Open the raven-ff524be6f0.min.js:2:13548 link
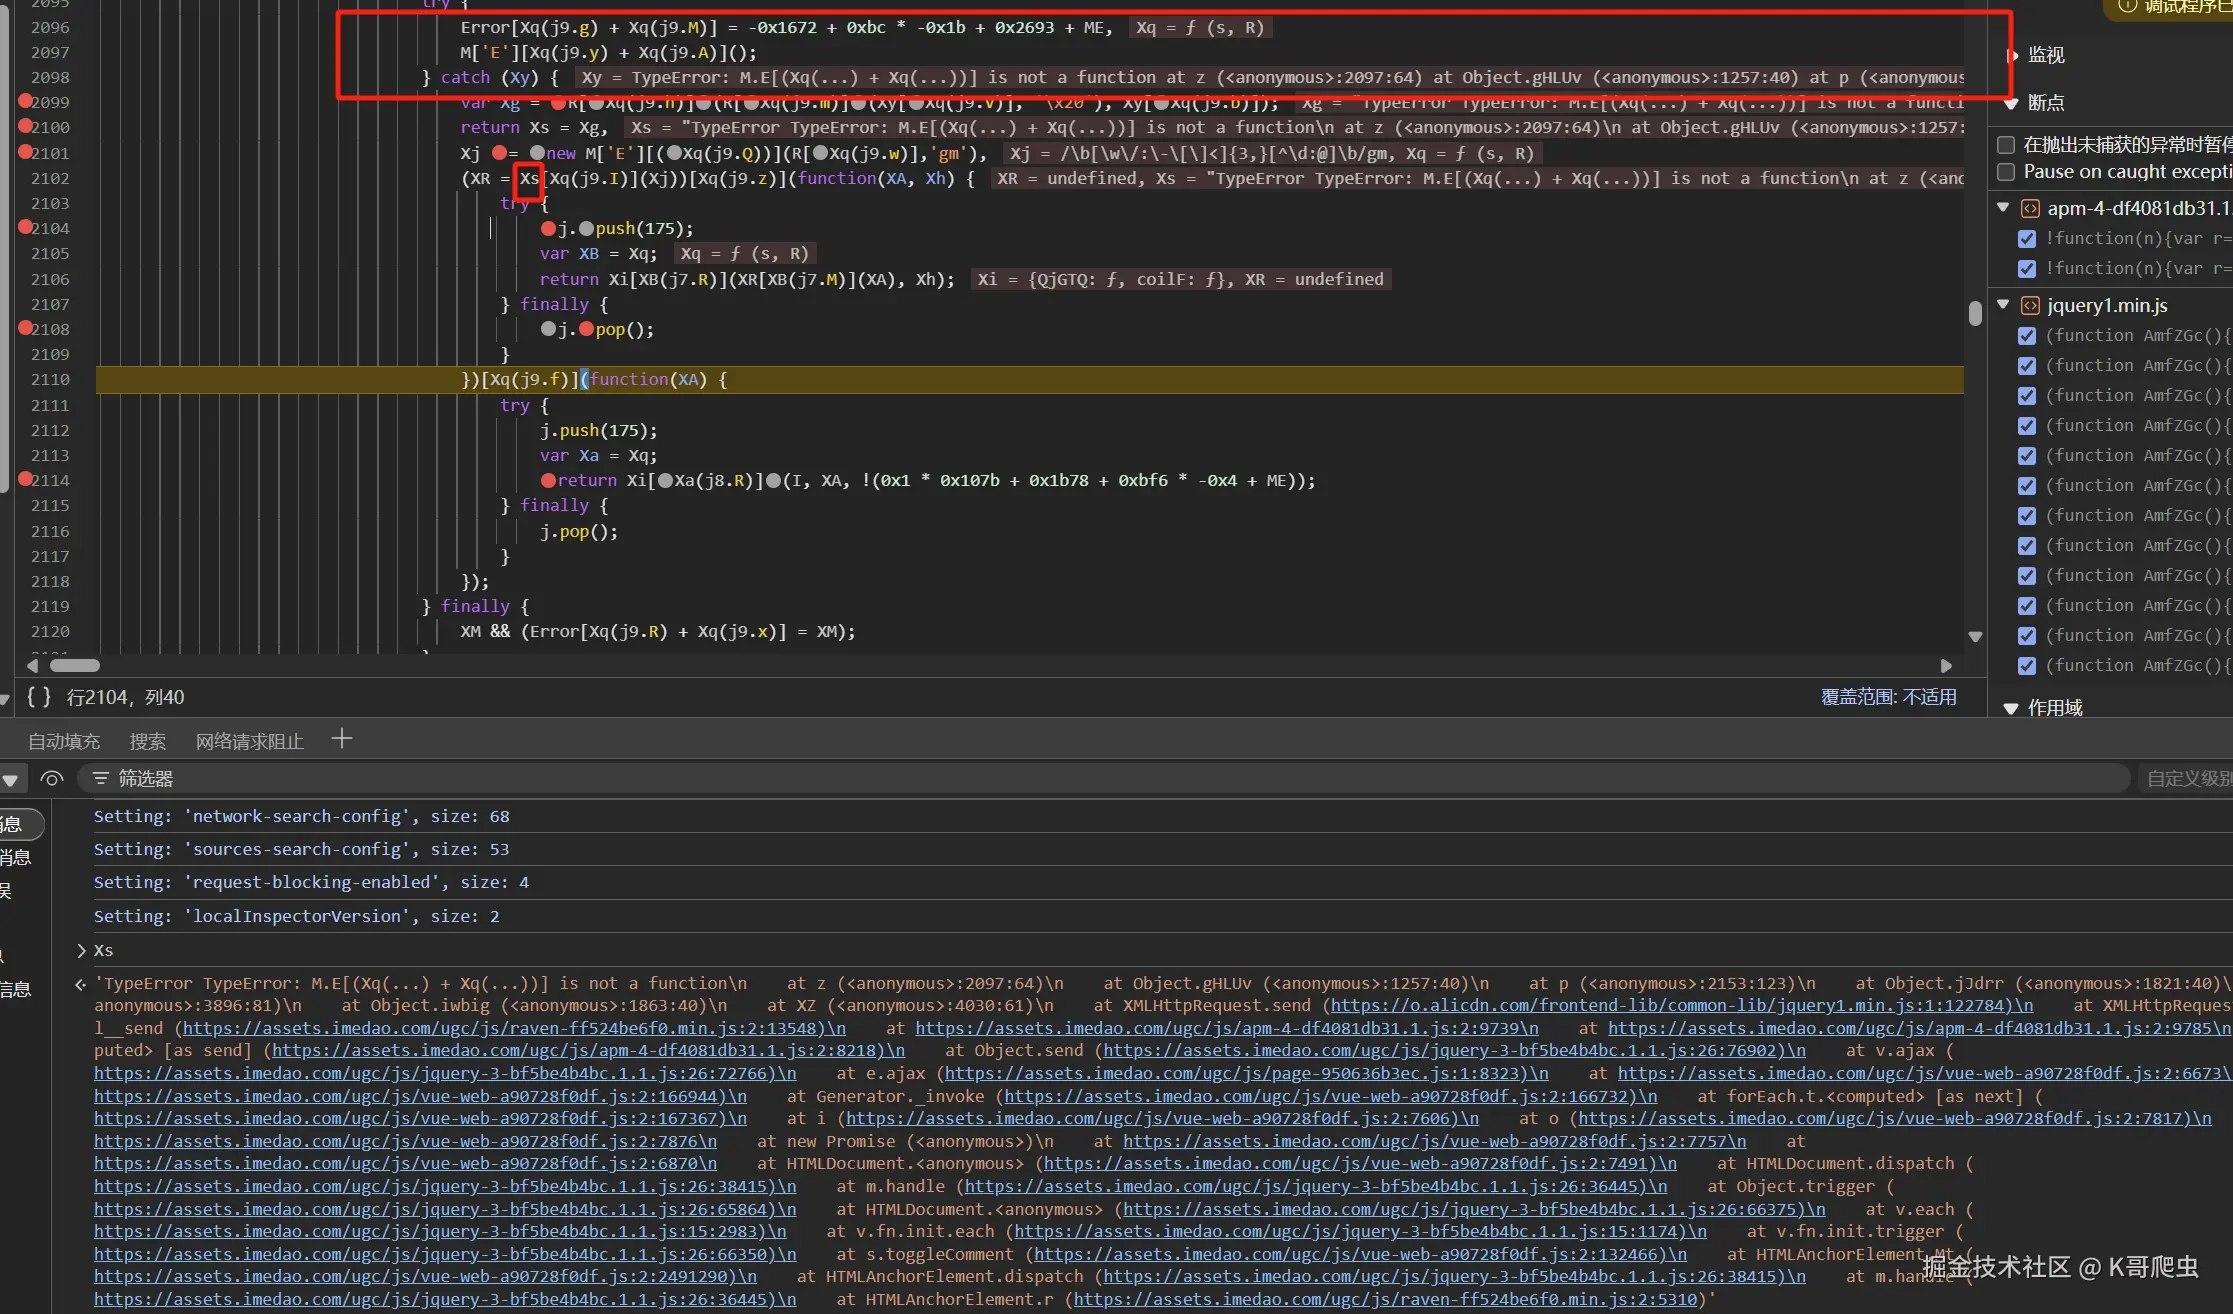Image resolution: width=2233 pixels, height=1314 pixels. click(x=510, y=1028)
